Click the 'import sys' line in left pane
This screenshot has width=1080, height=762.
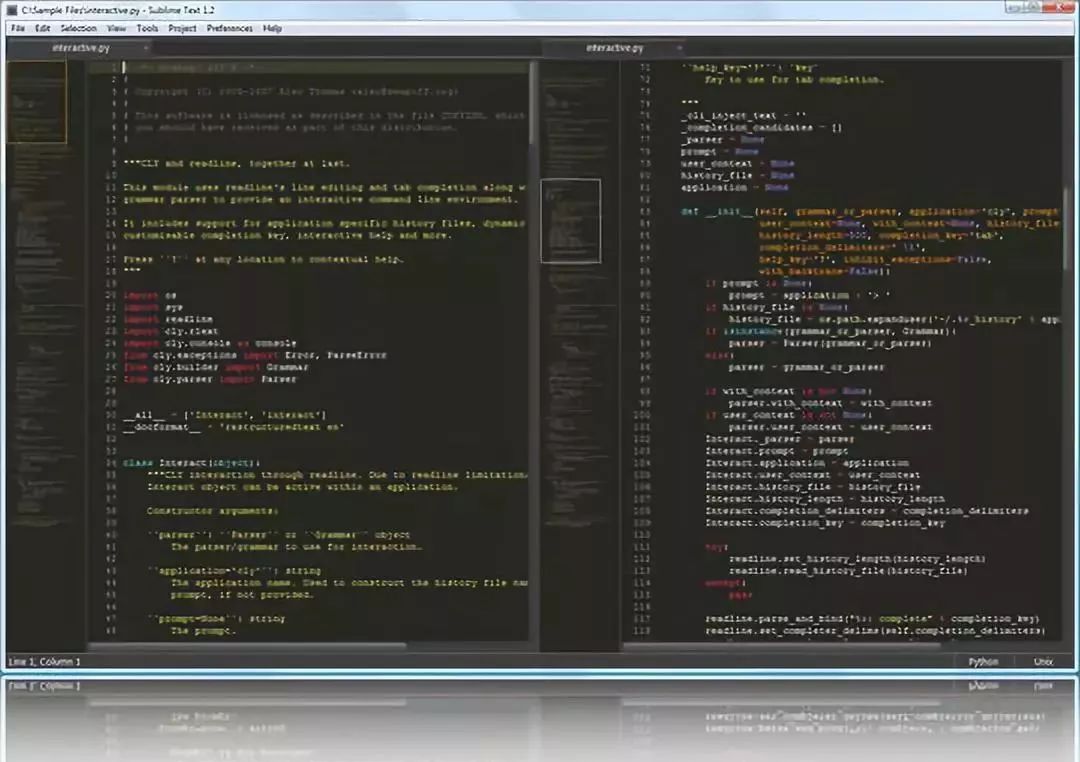154,307
